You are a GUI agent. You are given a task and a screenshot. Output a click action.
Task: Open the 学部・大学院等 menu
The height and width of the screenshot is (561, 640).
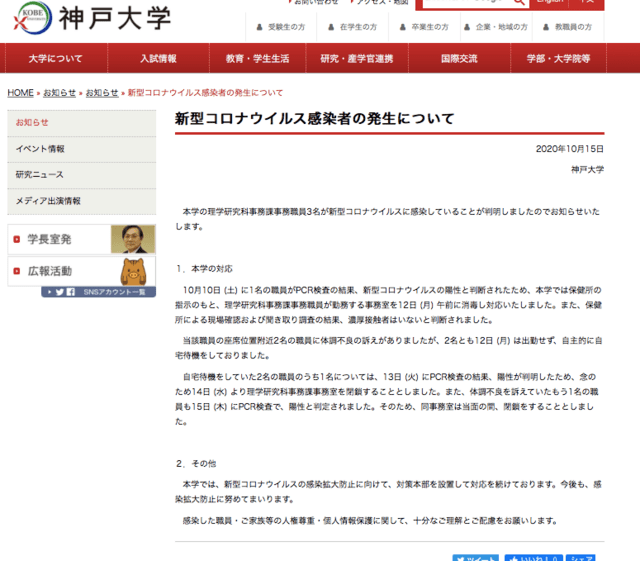point(558,58)
